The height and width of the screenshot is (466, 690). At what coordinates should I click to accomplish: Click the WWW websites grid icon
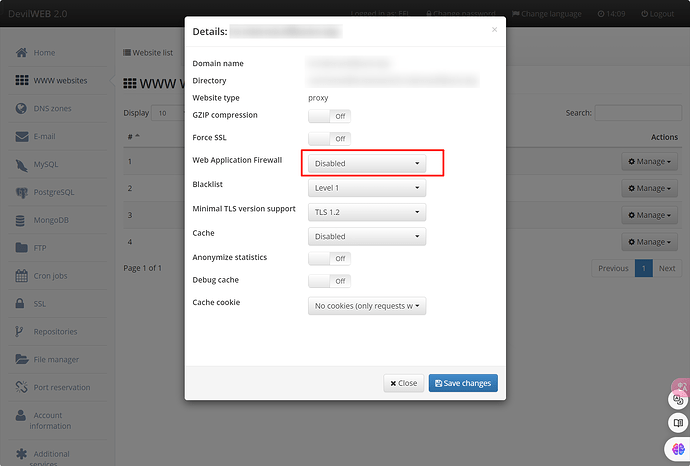[22, 80]
